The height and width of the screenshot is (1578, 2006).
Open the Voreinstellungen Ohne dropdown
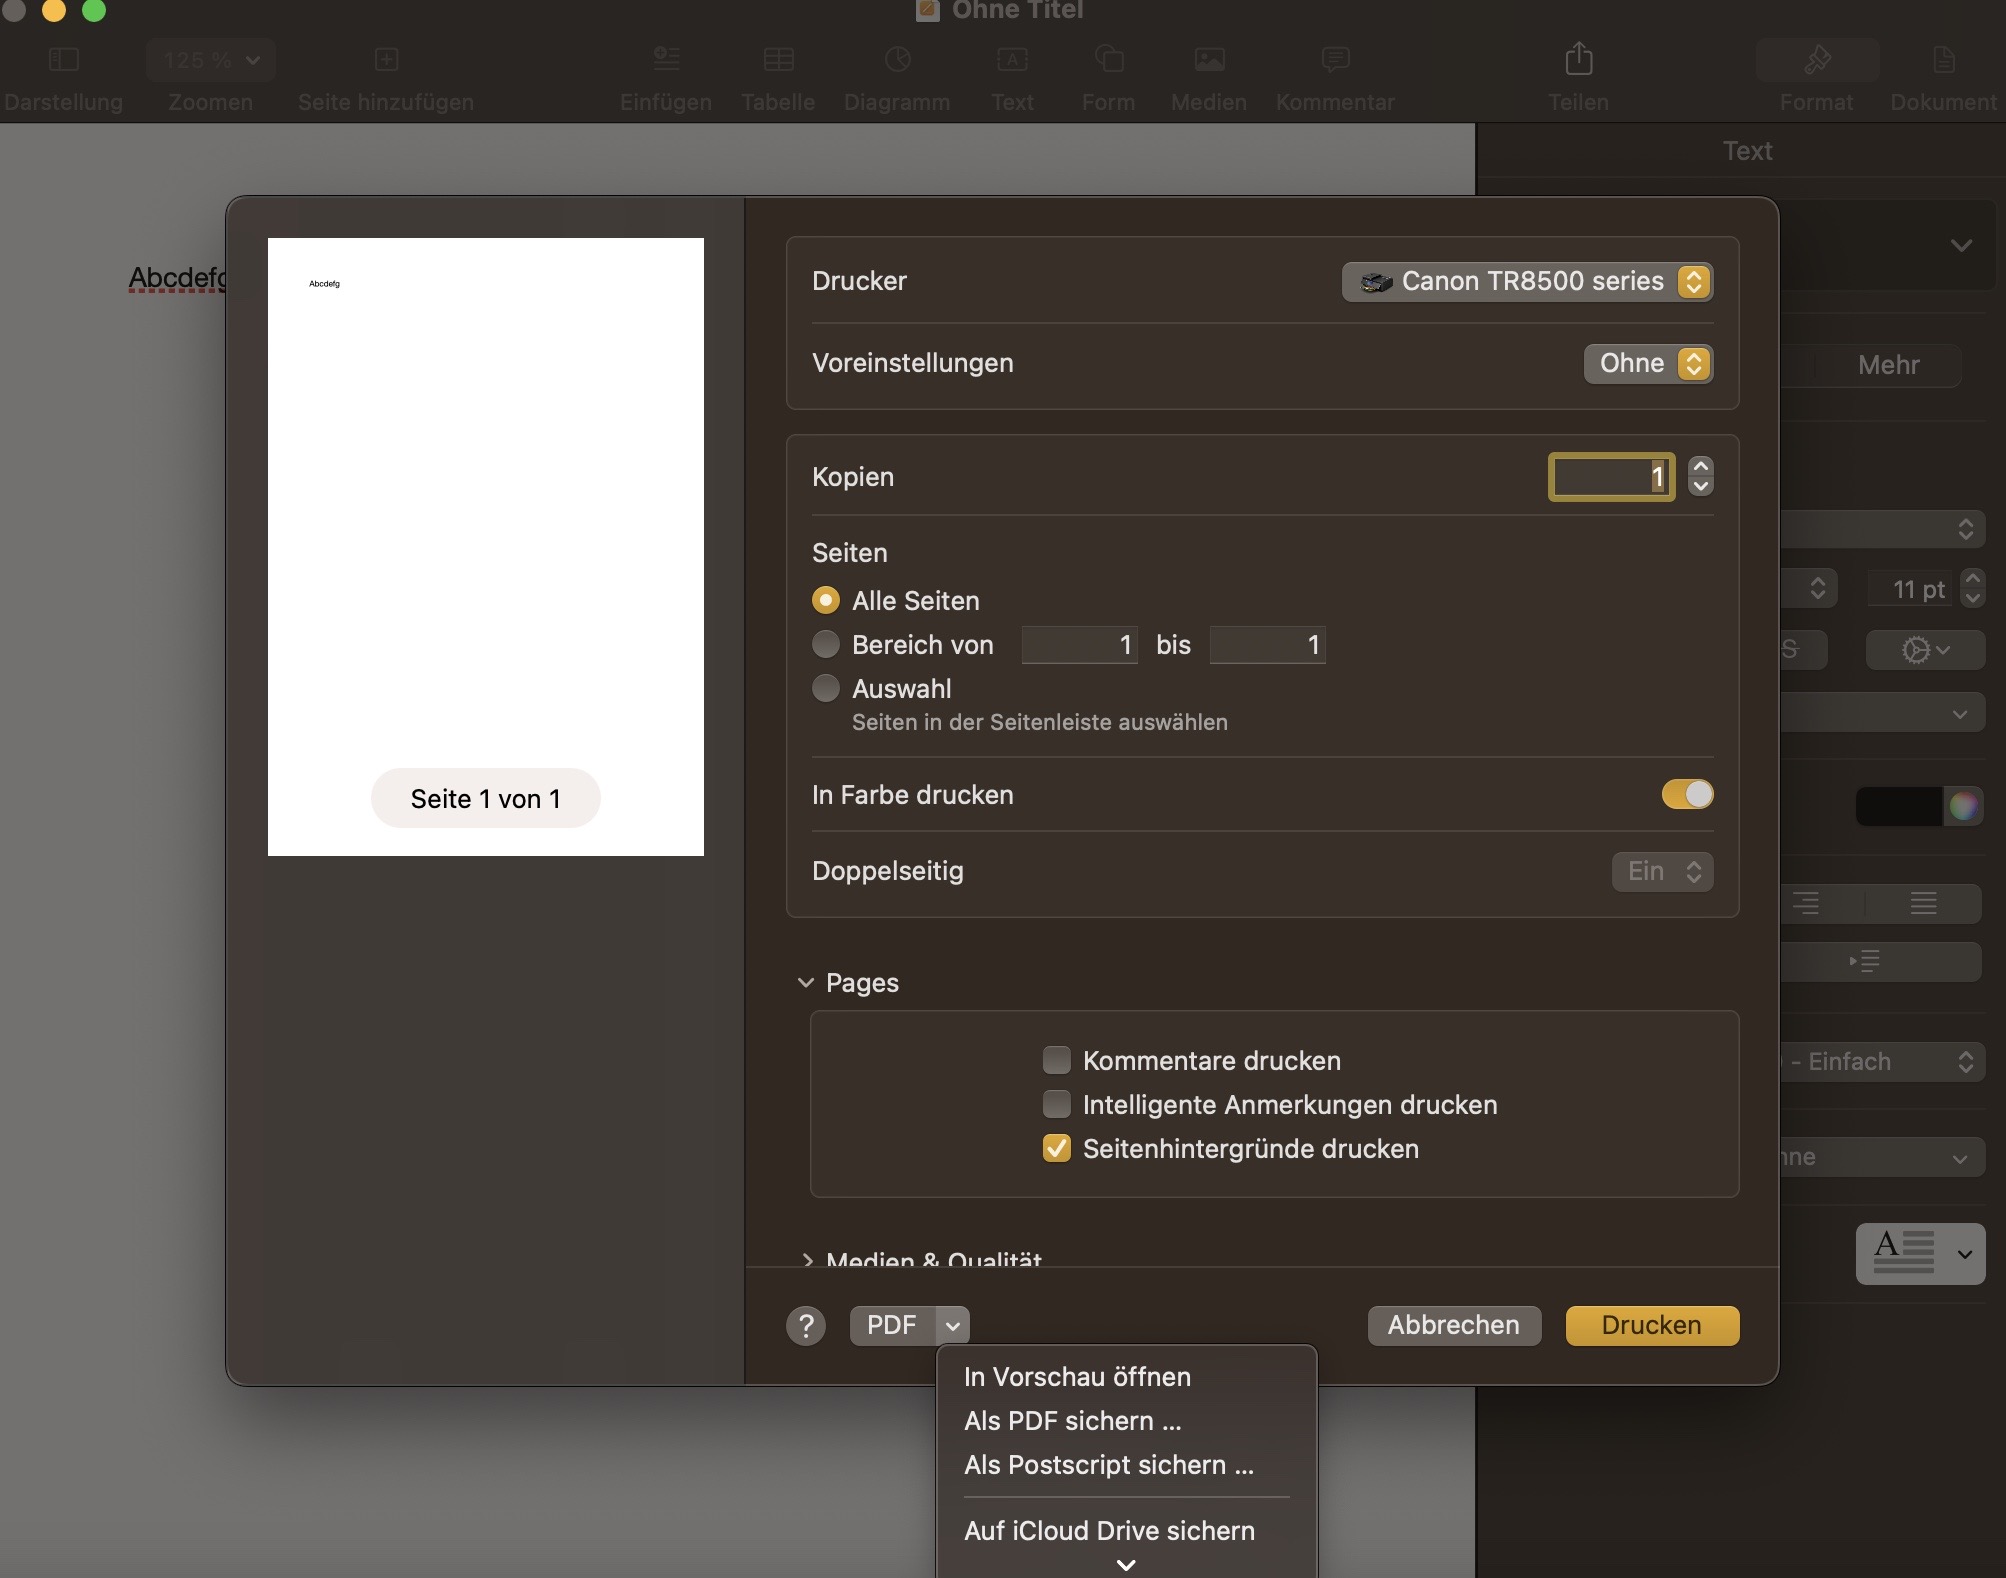1648,364
